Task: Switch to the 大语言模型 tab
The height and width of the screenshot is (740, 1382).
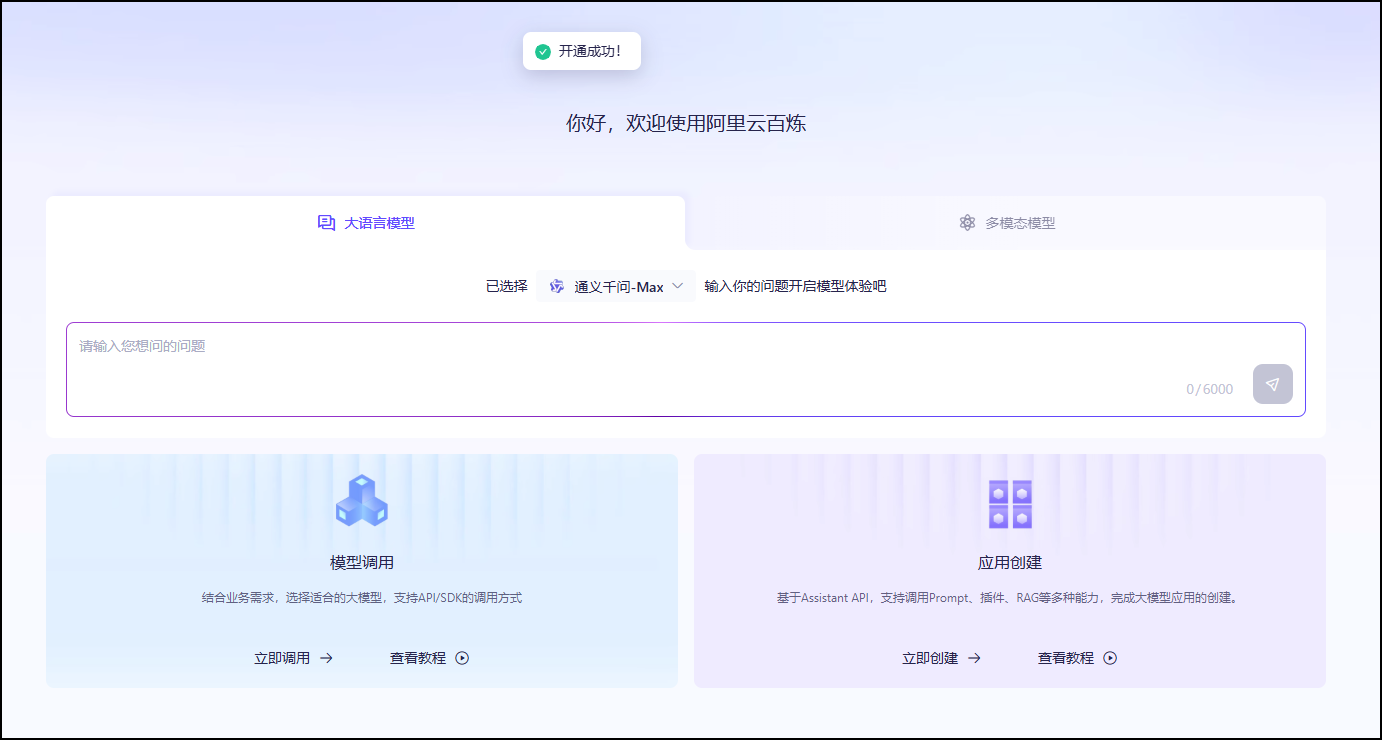Action: tap(366, 223)
